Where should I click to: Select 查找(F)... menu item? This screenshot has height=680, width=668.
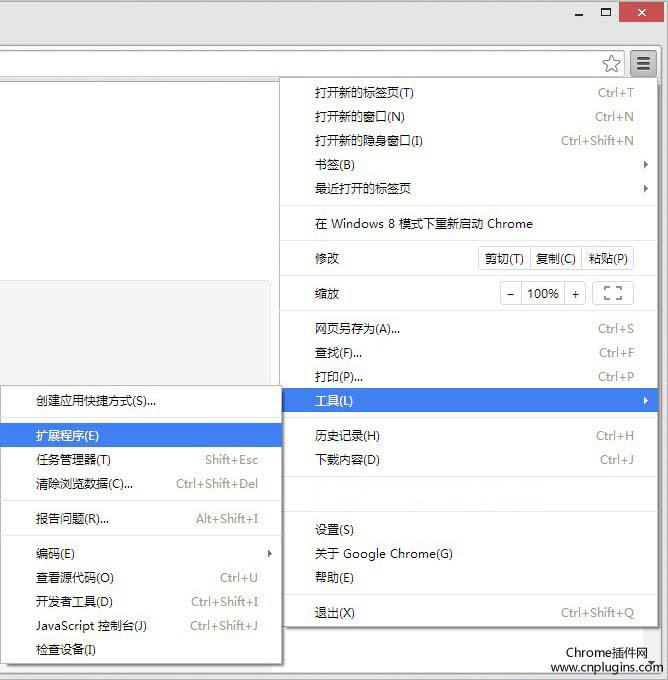pyautogui.click(x=469, y=353)
